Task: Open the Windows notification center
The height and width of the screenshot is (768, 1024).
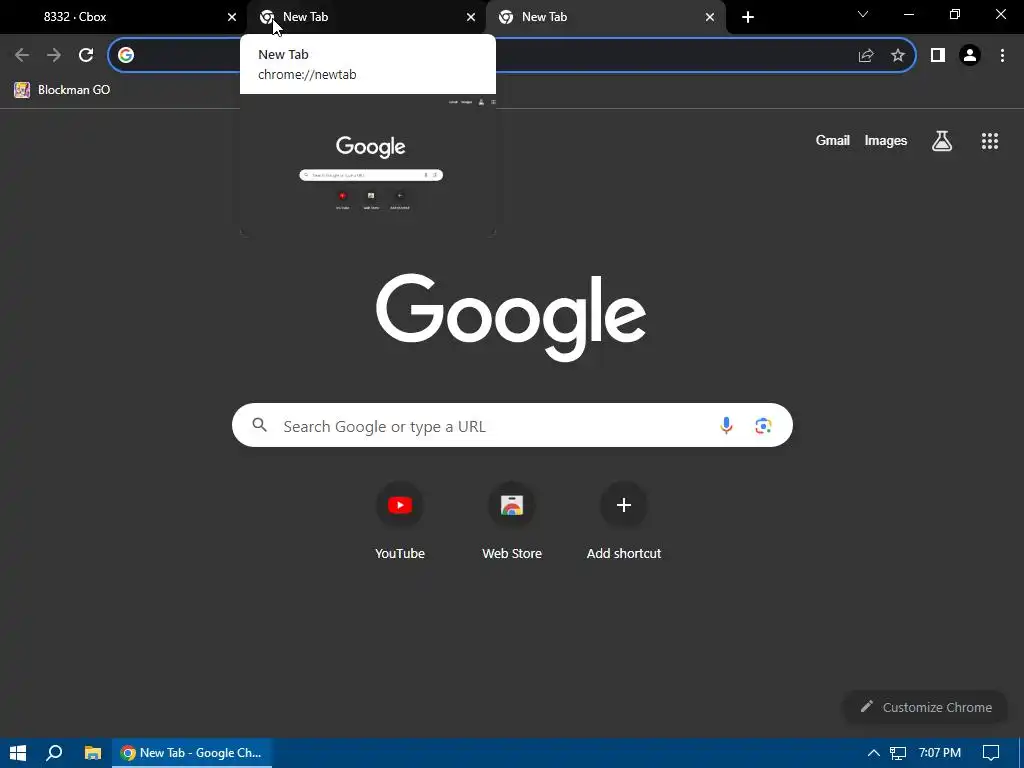Action: (991, 753)
